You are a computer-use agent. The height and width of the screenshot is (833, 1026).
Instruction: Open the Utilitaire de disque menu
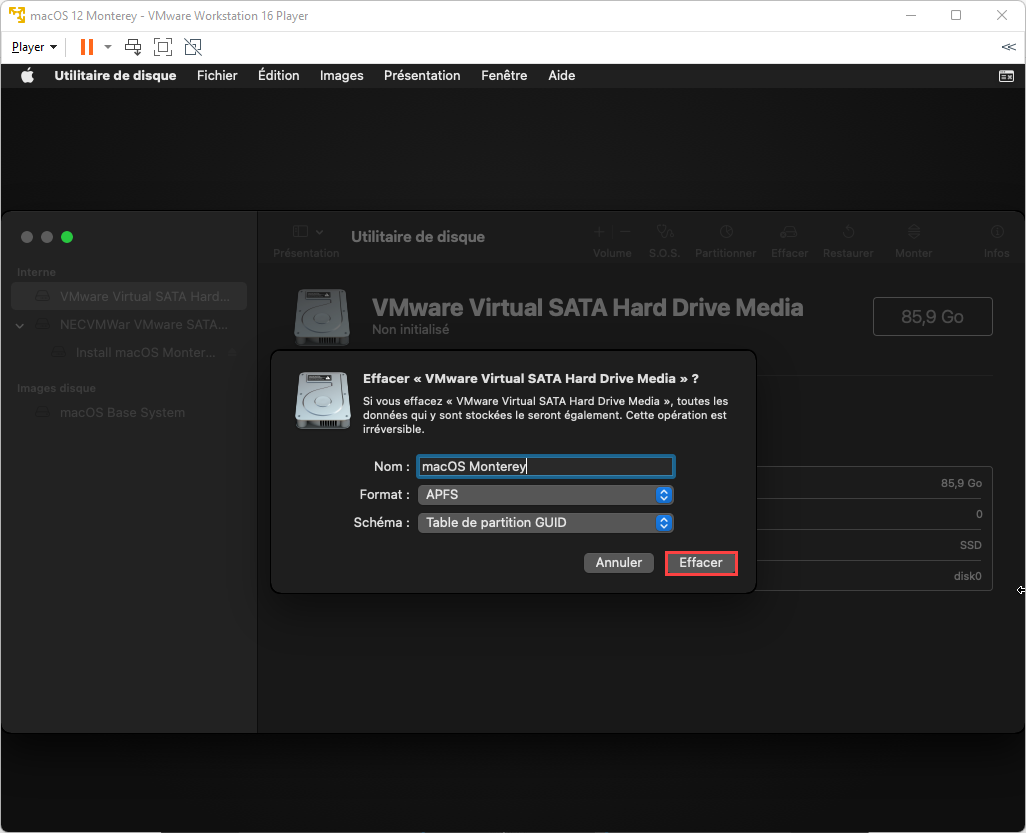pos(115,75)
